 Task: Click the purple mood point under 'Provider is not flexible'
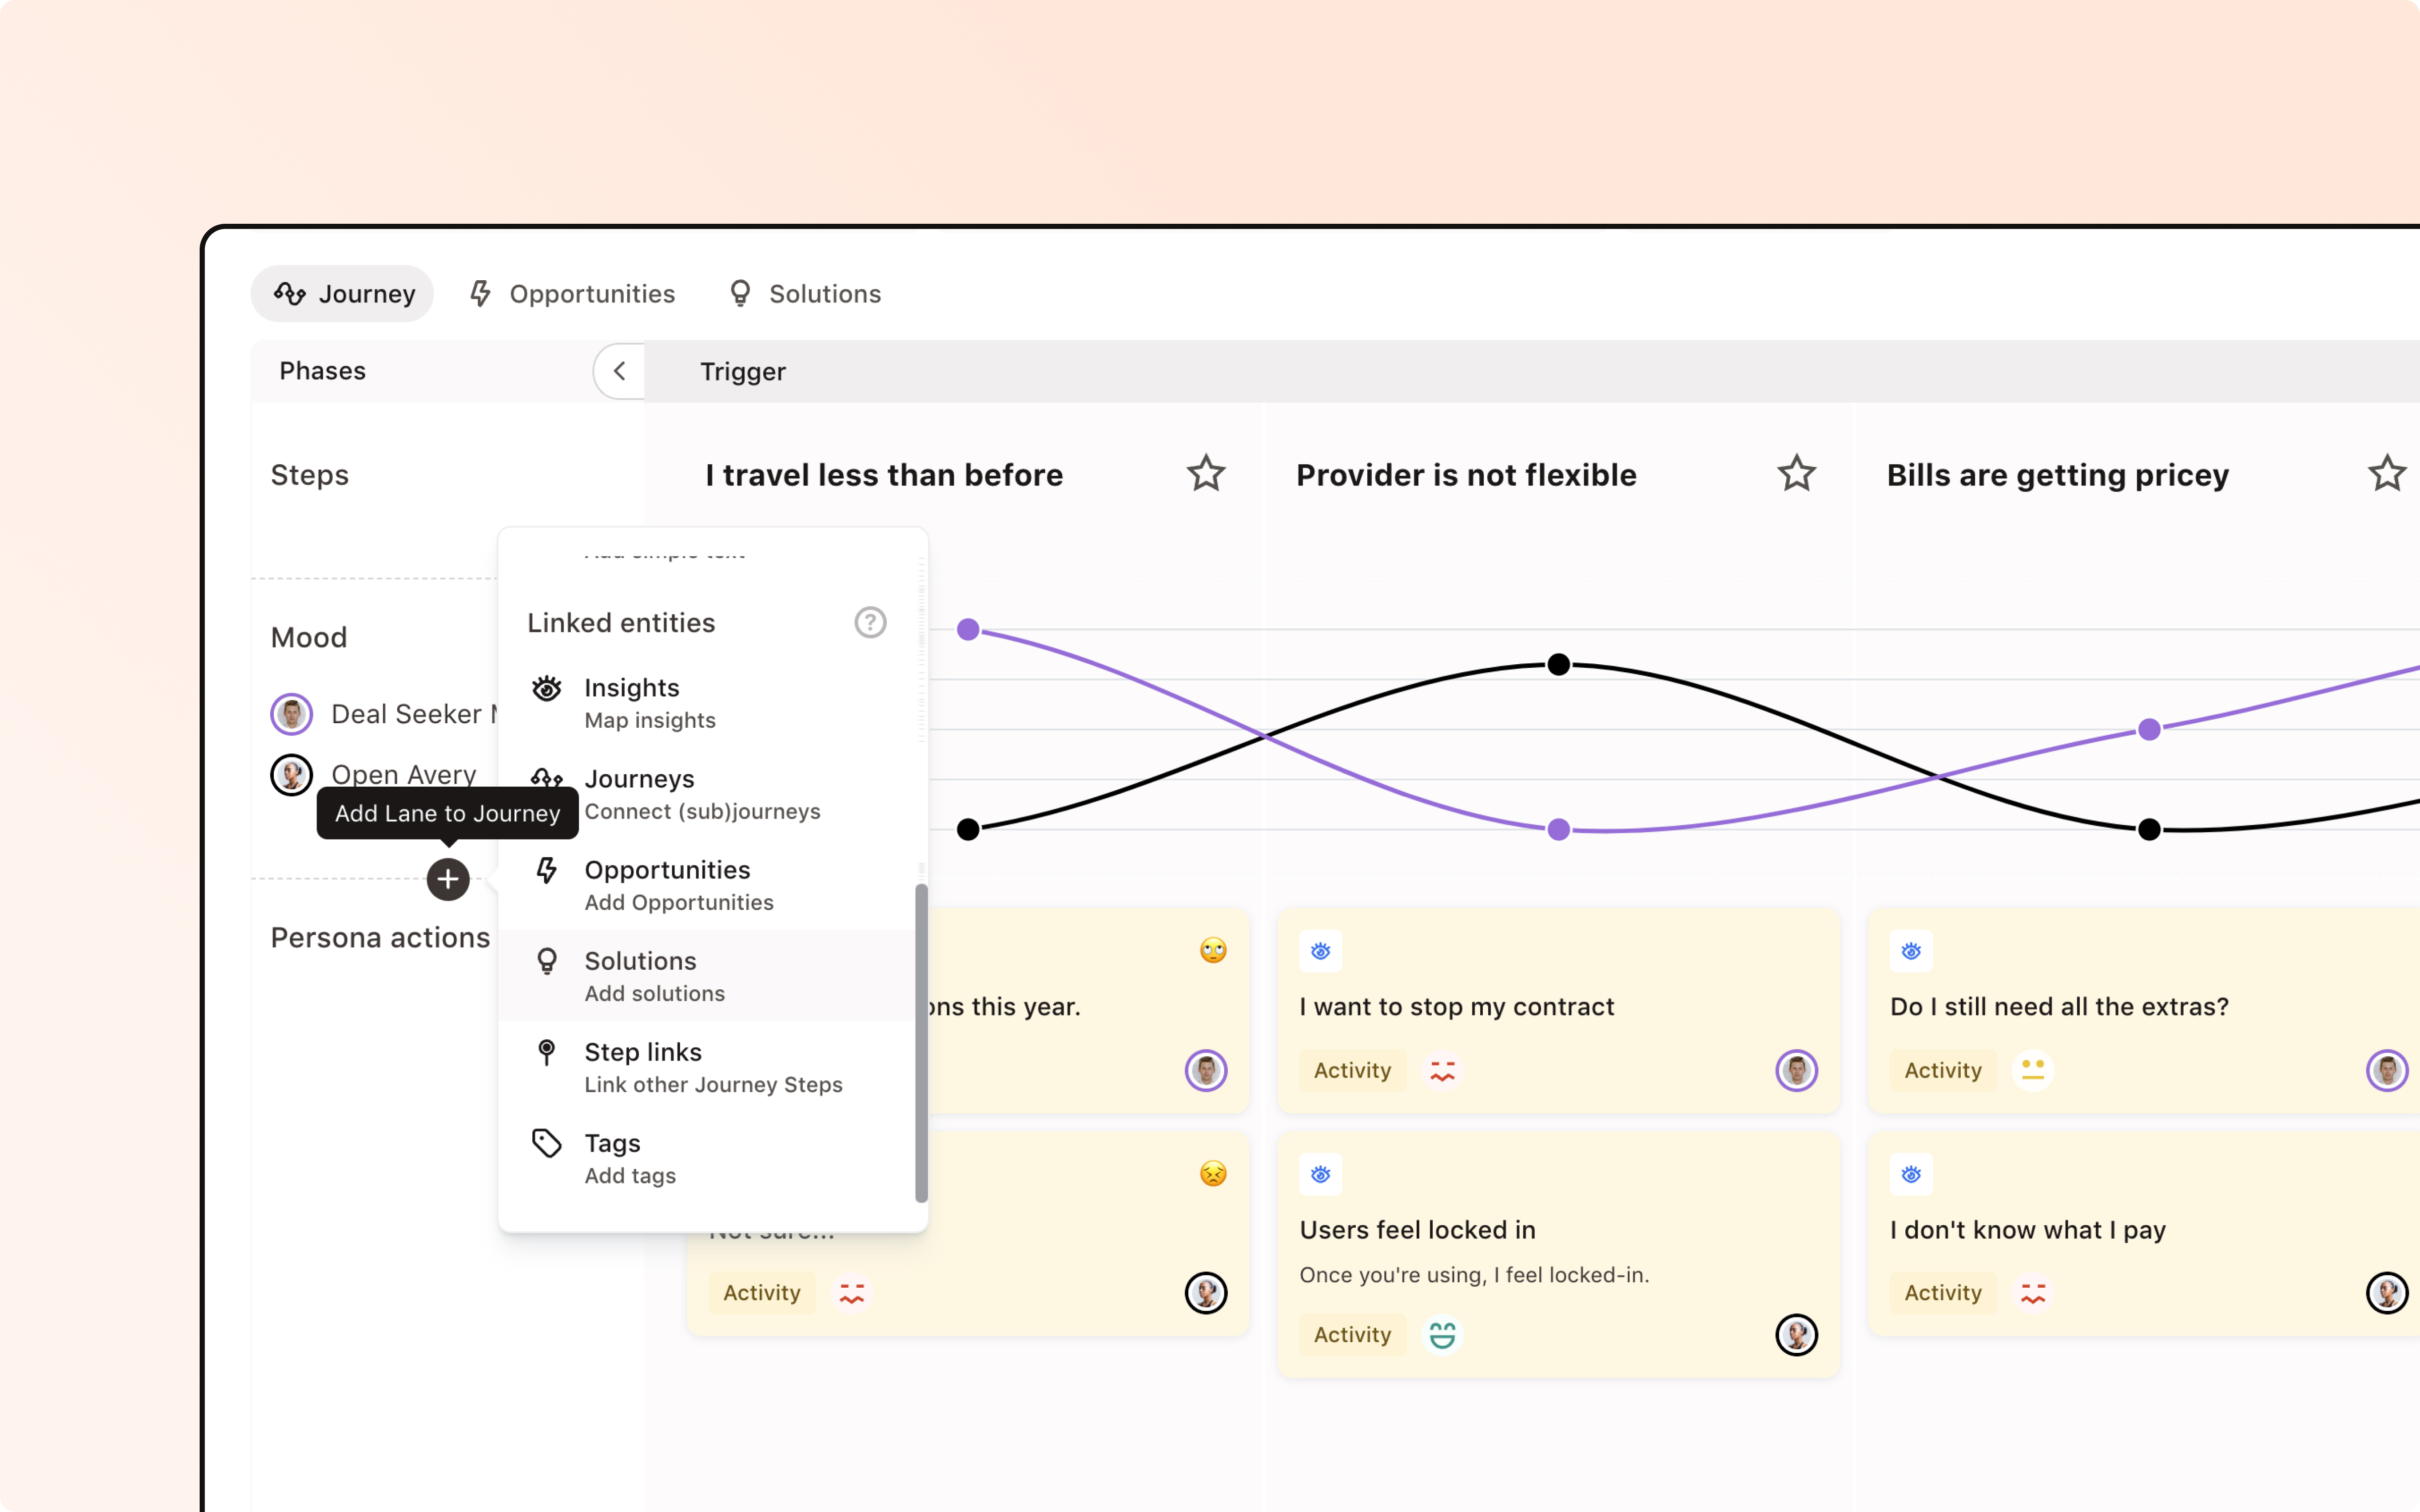[x=1558, y=829]
